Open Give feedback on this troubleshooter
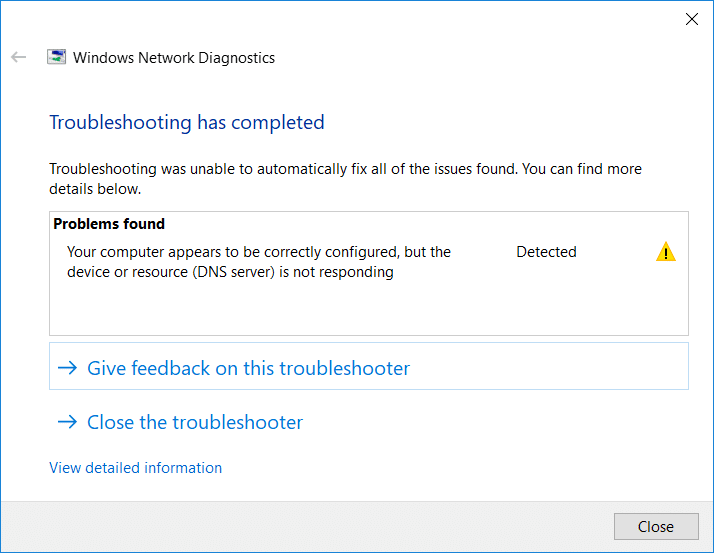This screenshot has height=553, width=714. 248,368
